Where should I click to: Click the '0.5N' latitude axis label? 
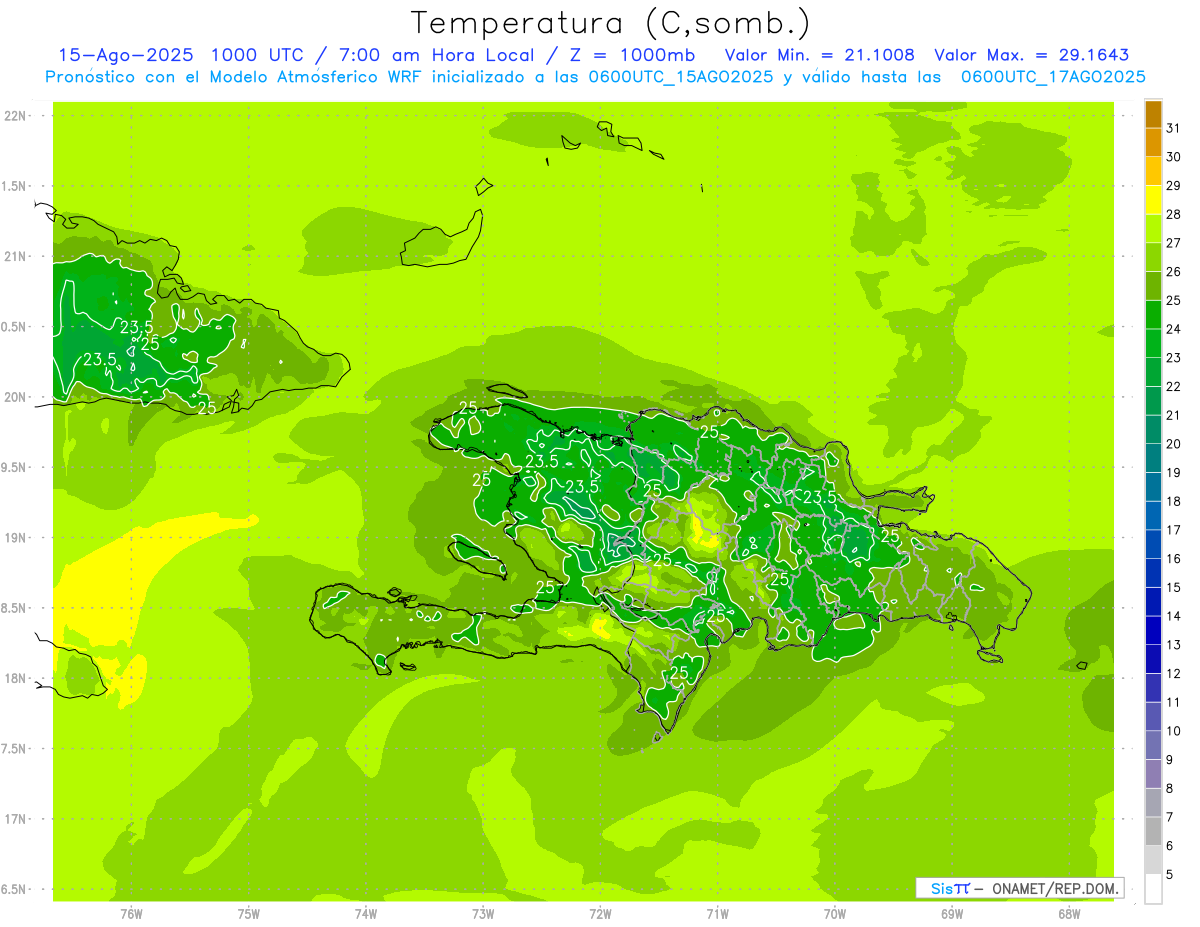tap(15, 327)
